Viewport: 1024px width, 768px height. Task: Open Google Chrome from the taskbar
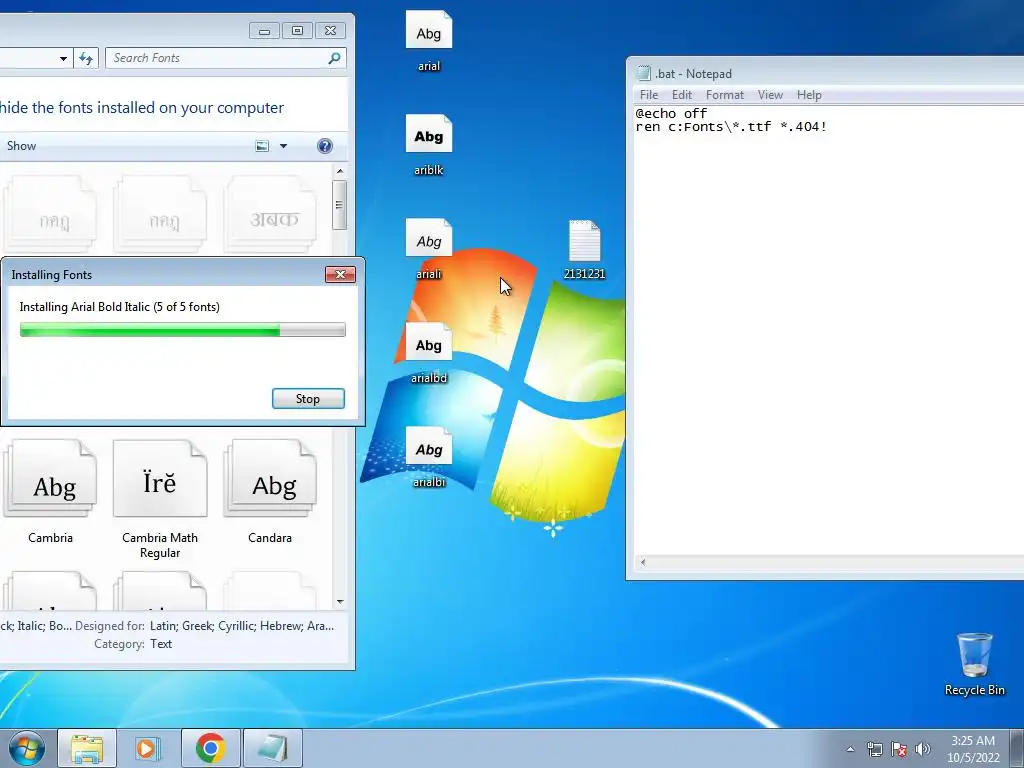coord(210,748)
